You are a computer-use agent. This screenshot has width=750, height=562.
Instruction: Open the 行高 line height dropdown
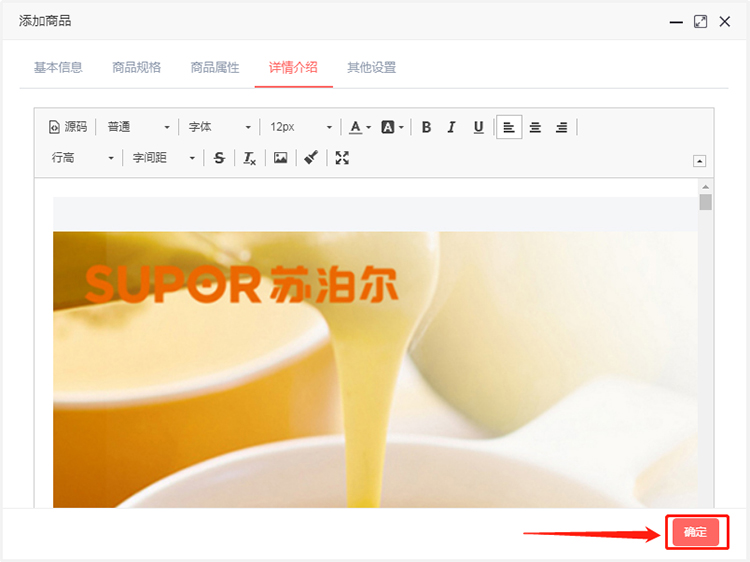(82, 158)
